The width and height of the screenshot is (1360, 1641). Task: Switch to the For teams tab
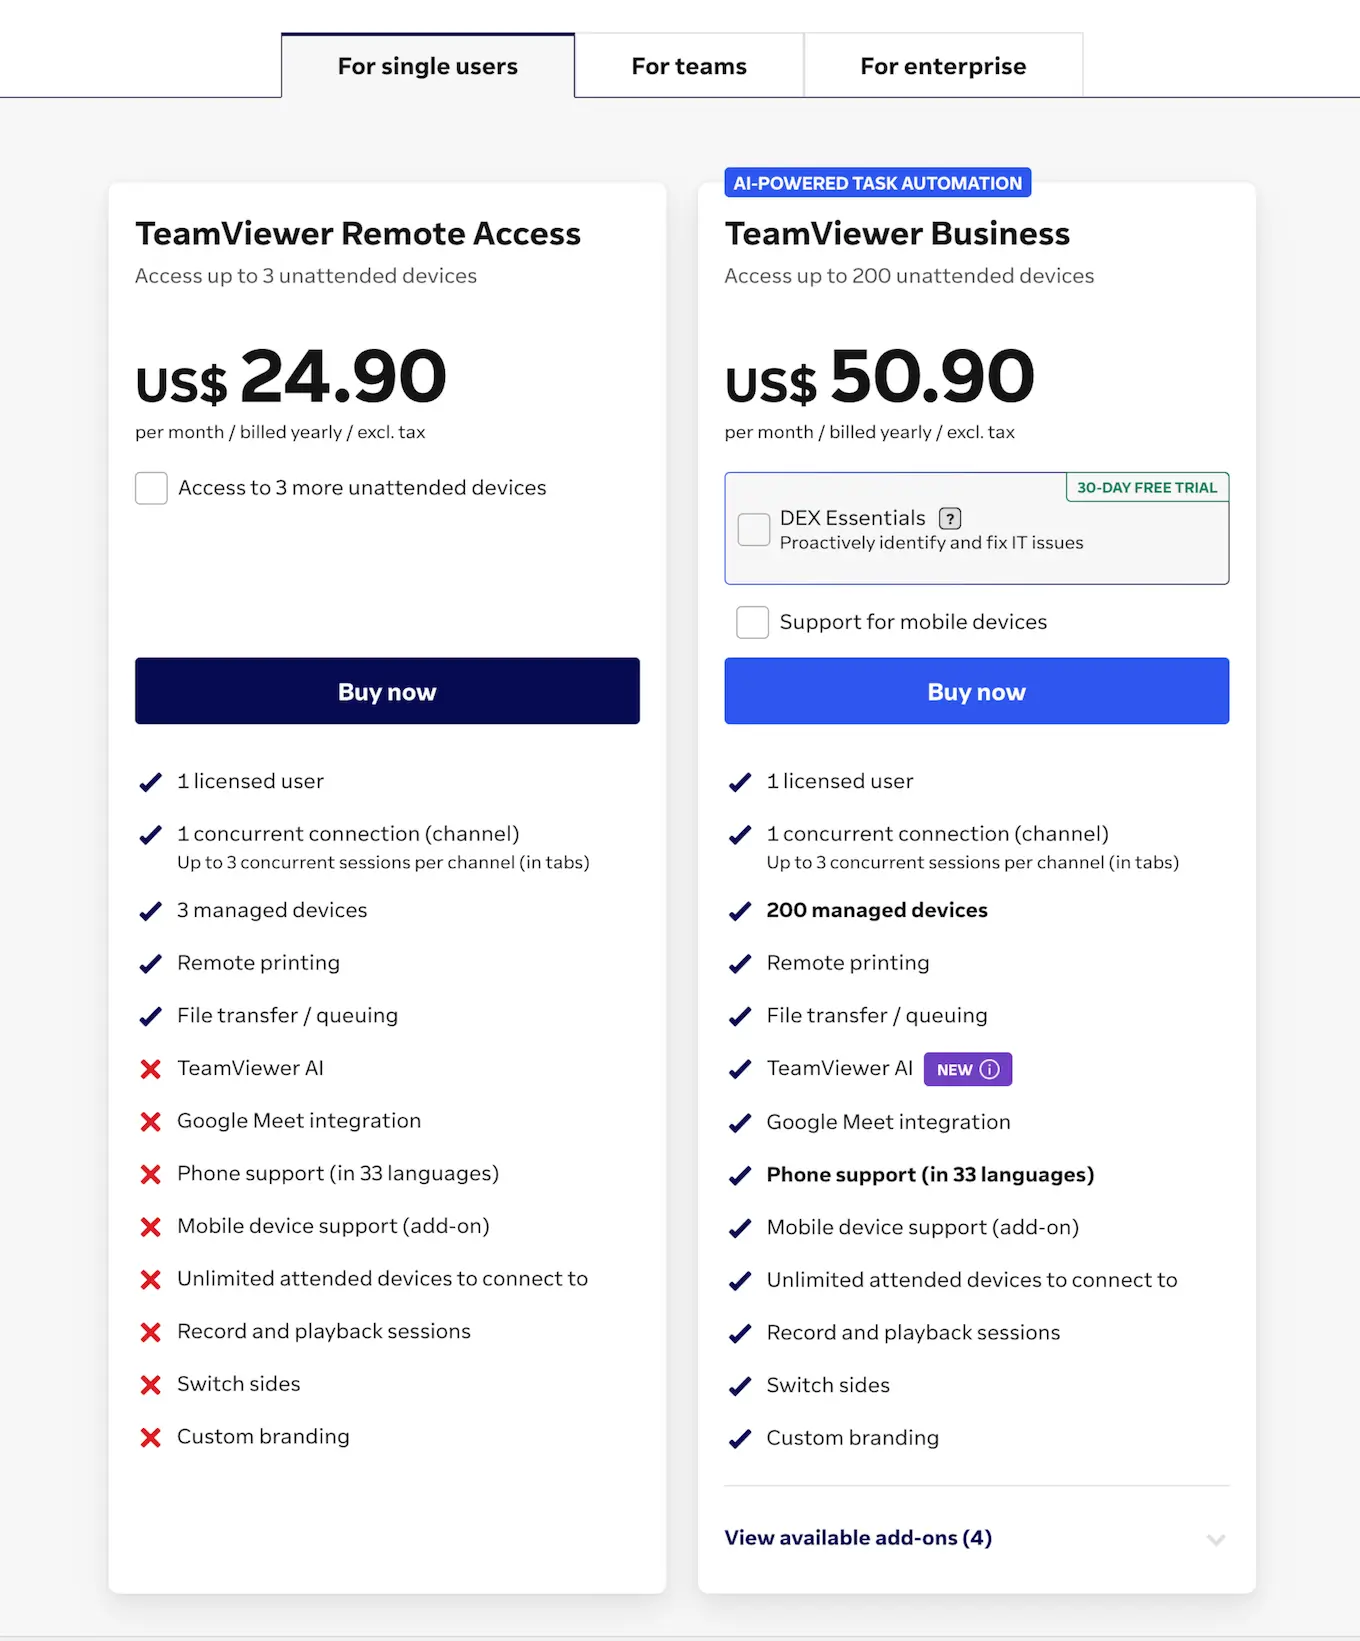(689, 65)
